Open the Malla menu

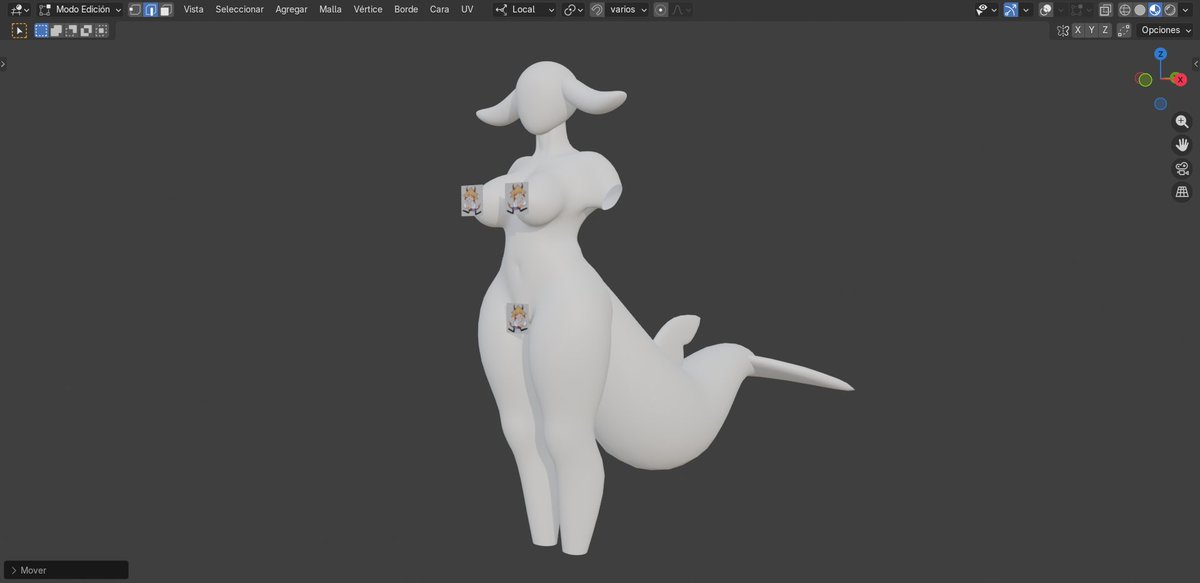coord(330,9)
